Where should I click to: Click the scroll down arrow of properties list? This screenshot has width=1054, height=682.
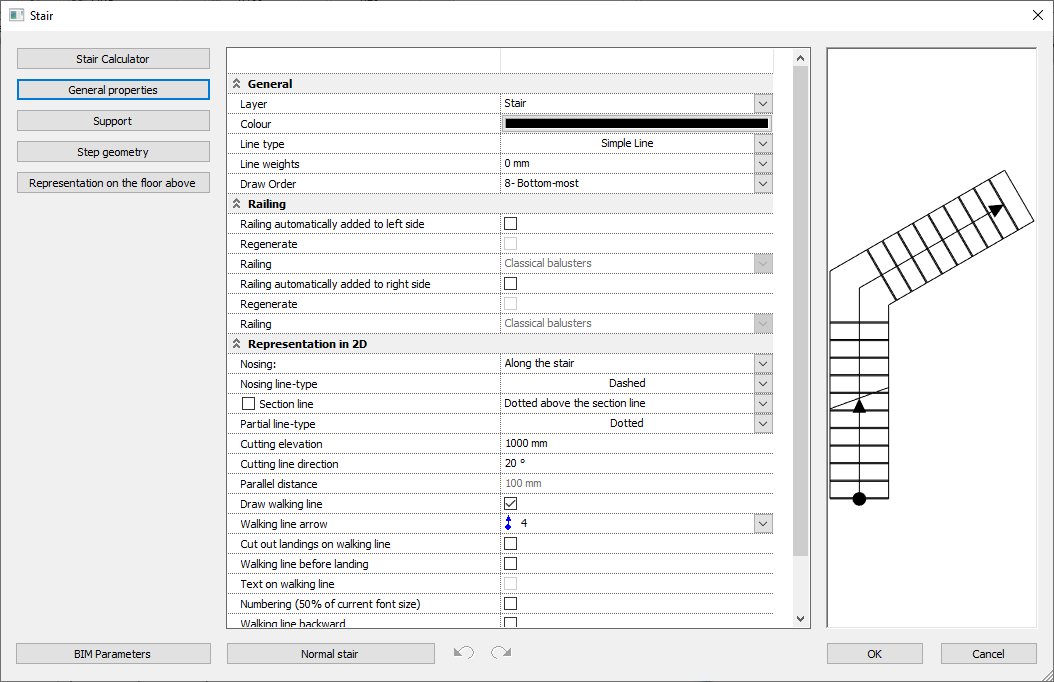pos(799,619)
